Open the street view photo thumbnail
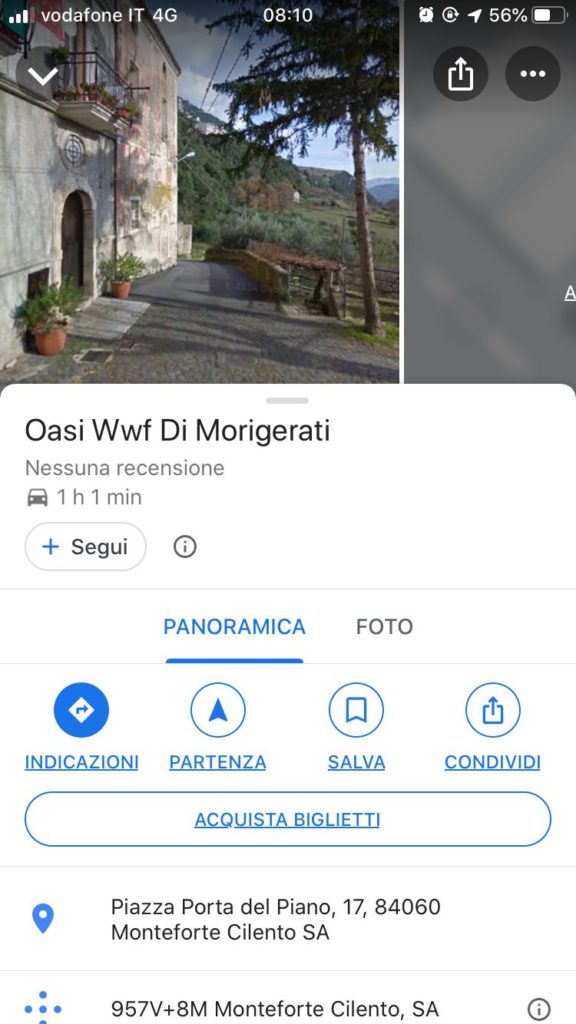 199,192
